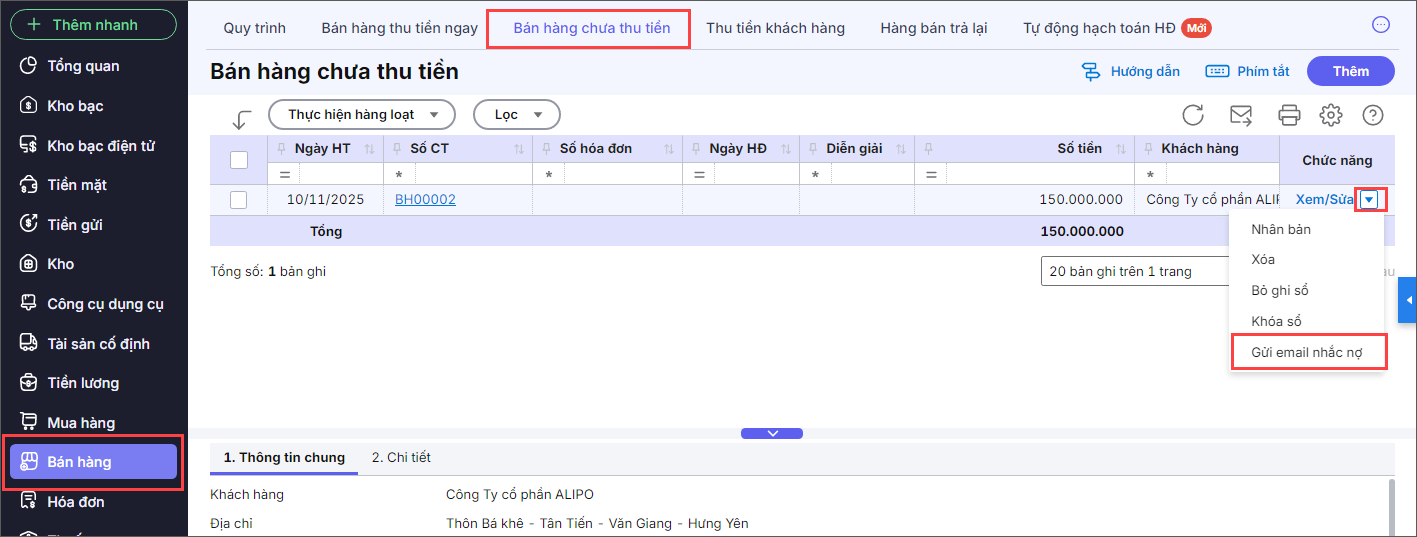Click the send email envelope icon

[x=1241, y=115]
